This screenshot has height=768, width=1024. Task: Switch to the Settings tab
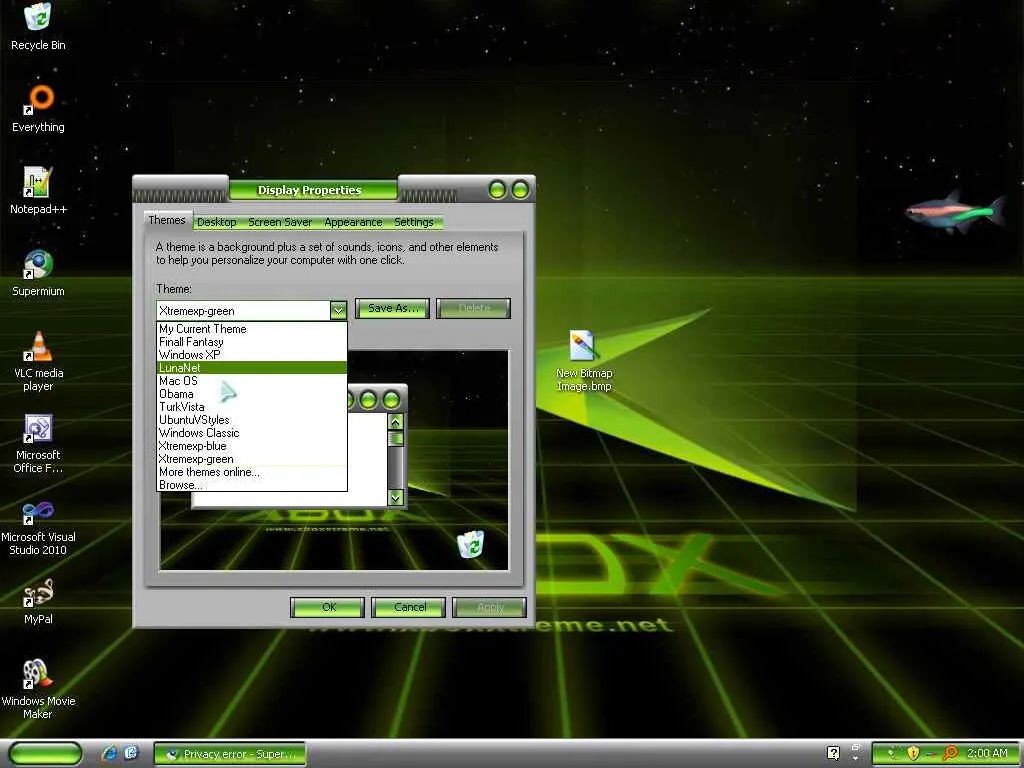coord(414,222)
